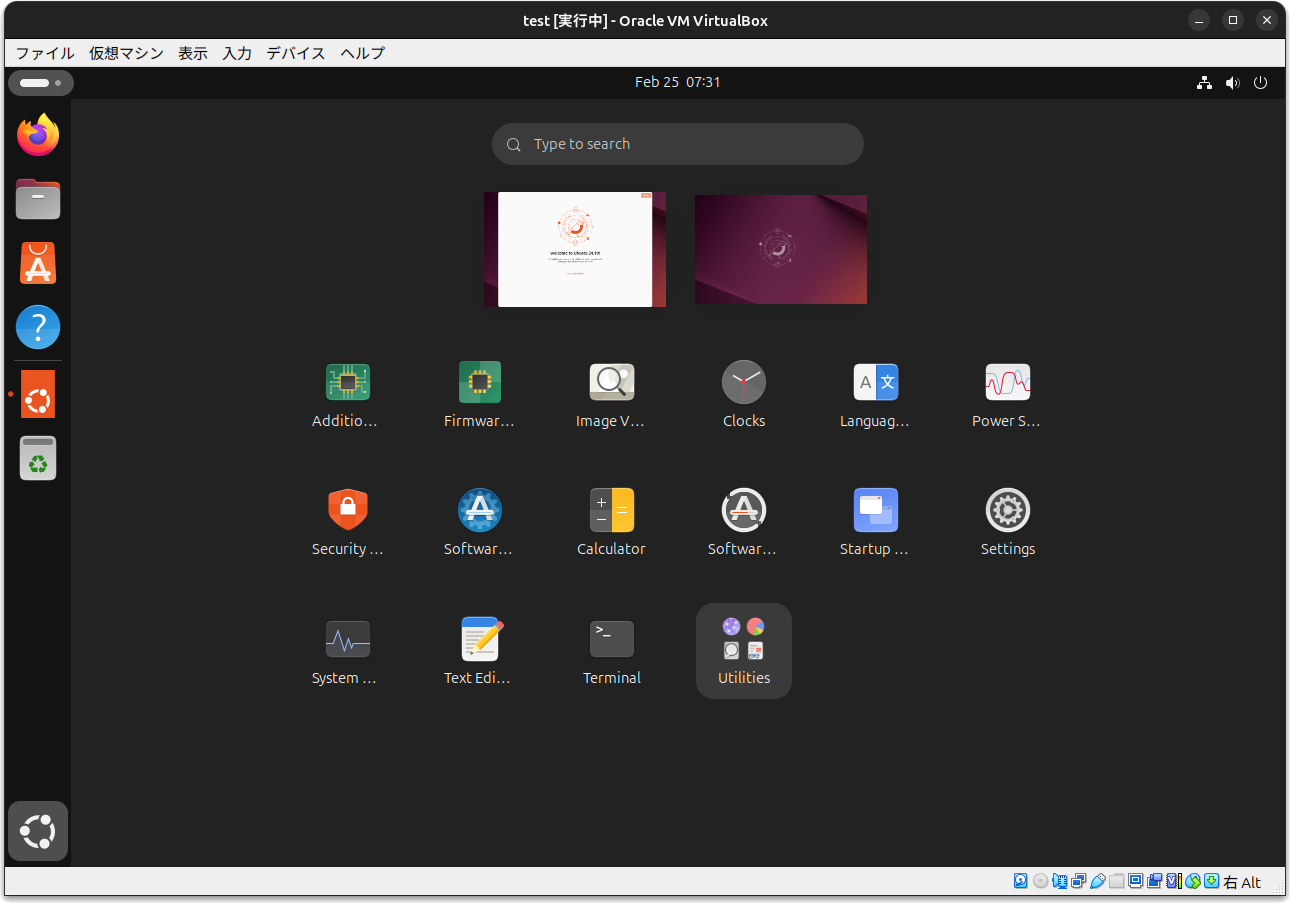Screen dimensions: 1290x903
Task: Open the デバイス menu
Action: (296, 53)
